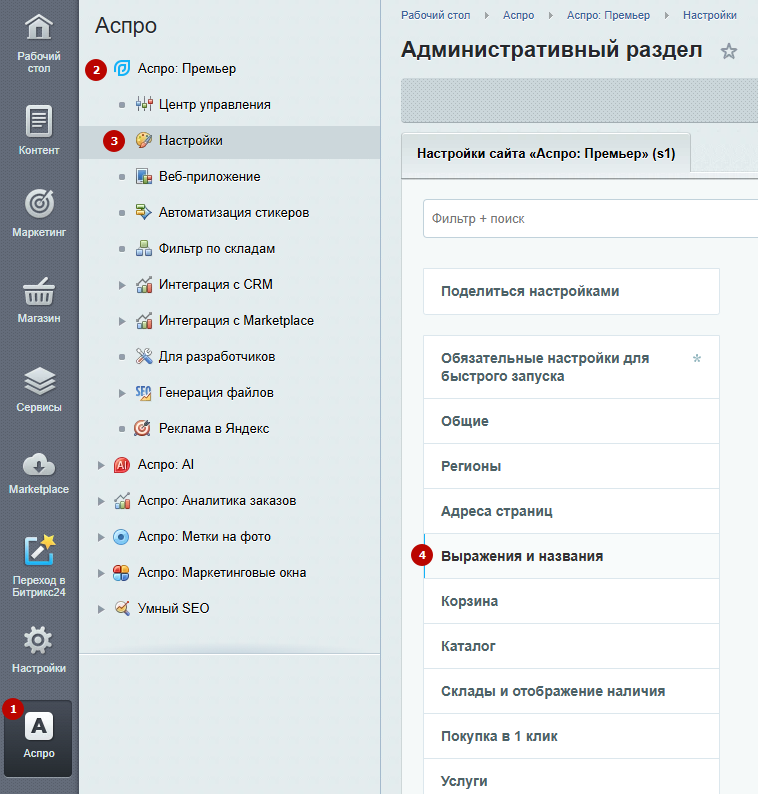This screenshot has height=794, width=758.
Task: Click the Автоматизация стикеров arrow icon
Action: (x=144, y=212)
